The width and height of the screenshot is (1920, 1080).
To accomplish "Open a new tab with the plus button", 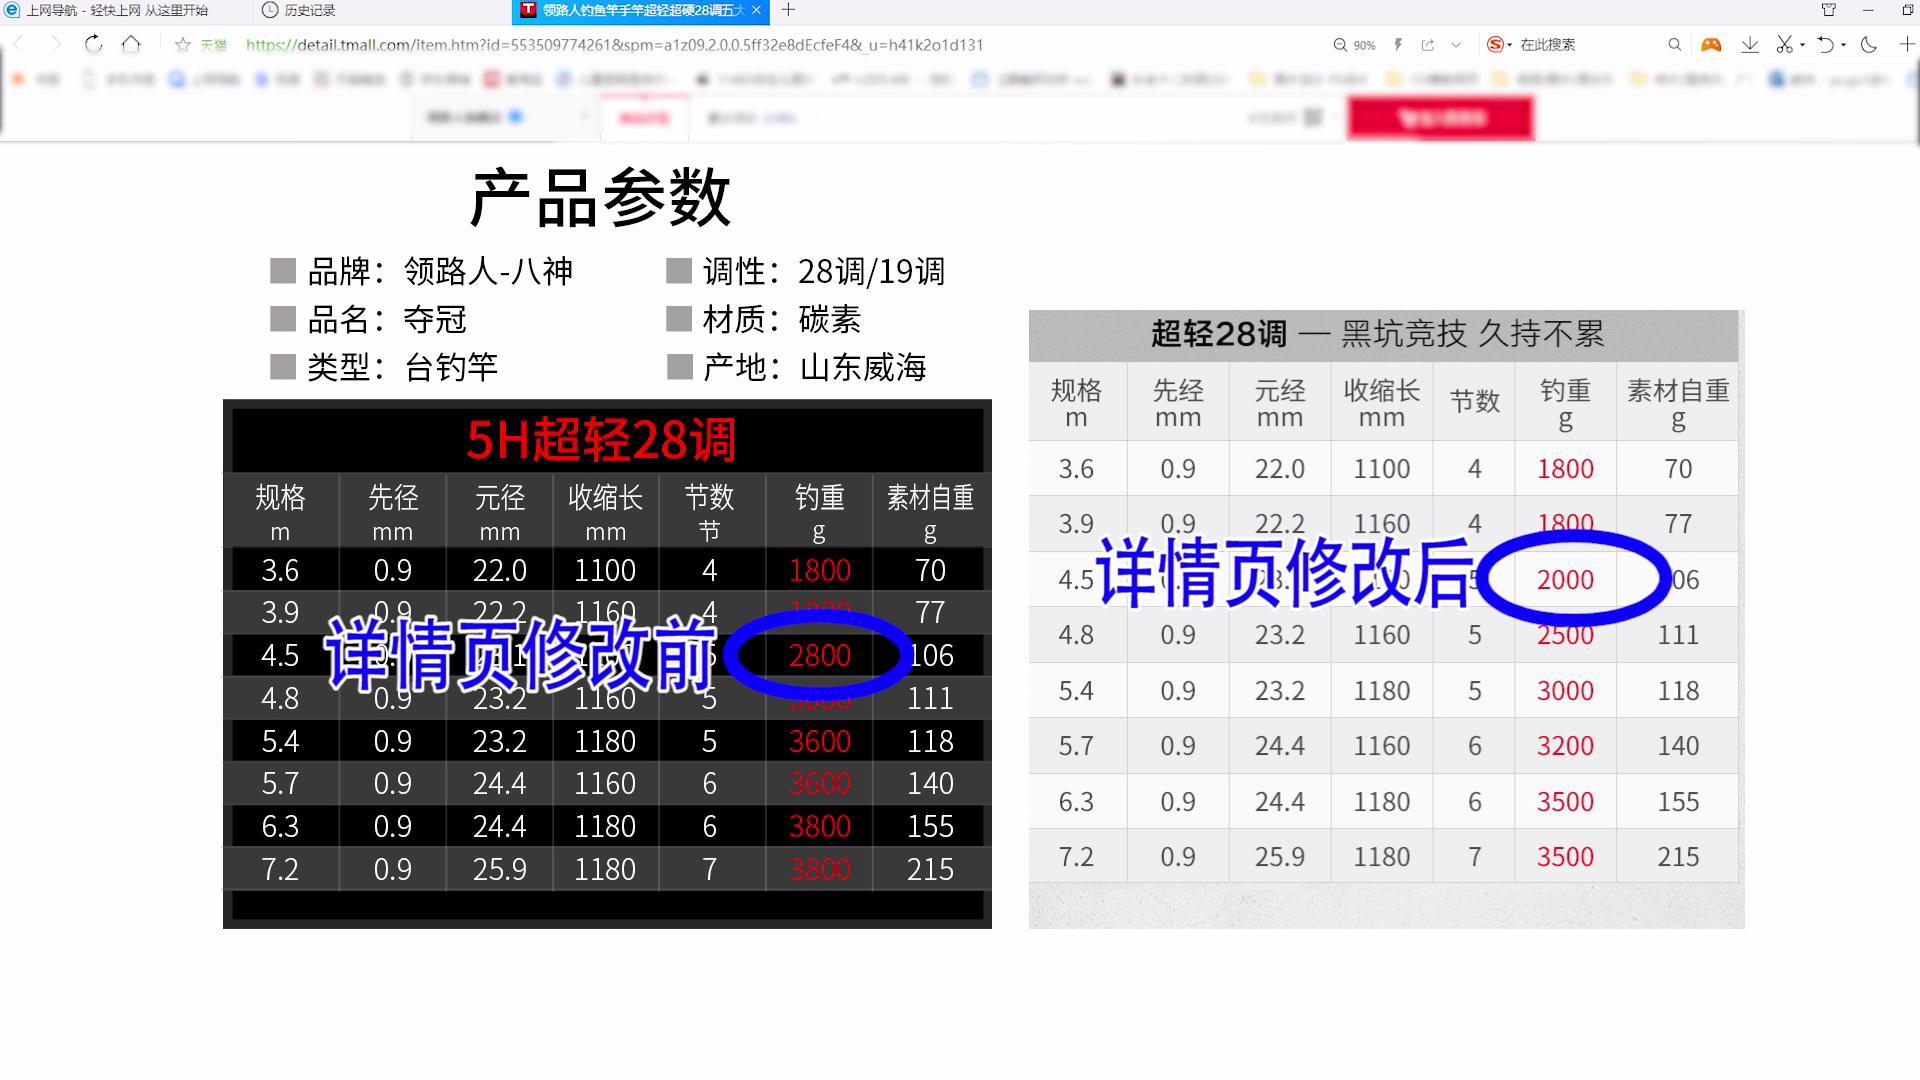I will (x=789, y=11).
